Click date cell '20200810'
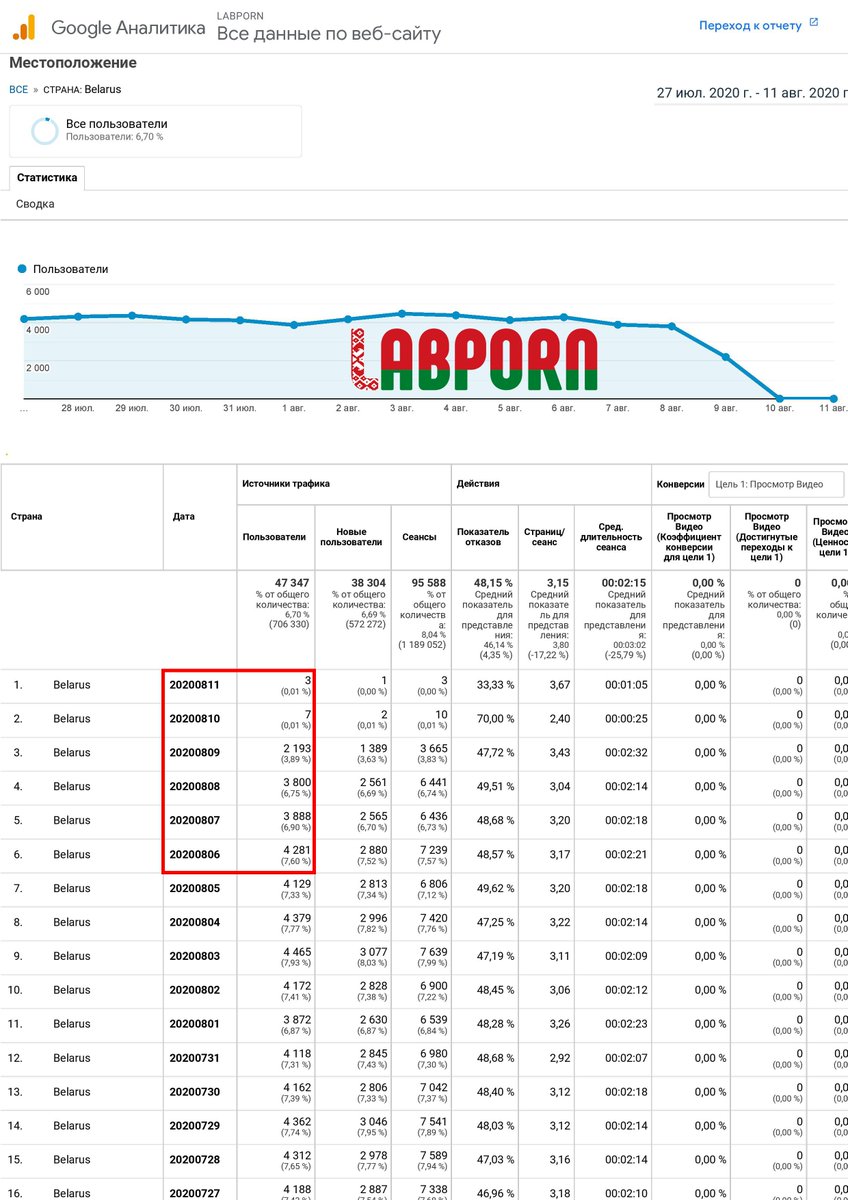The width and height of the screenshot is (848, 1200). click(x=194, y=719)
